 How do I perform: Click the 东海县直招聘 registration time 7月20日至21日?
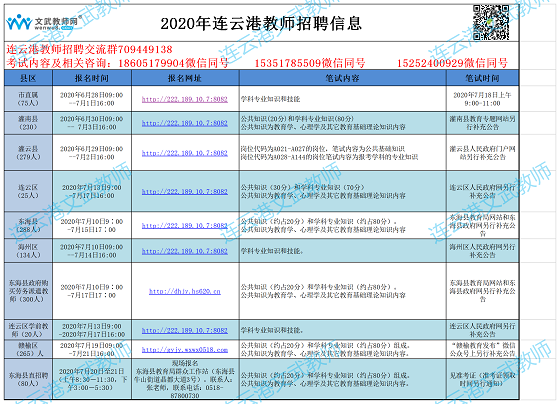[92, 379]
